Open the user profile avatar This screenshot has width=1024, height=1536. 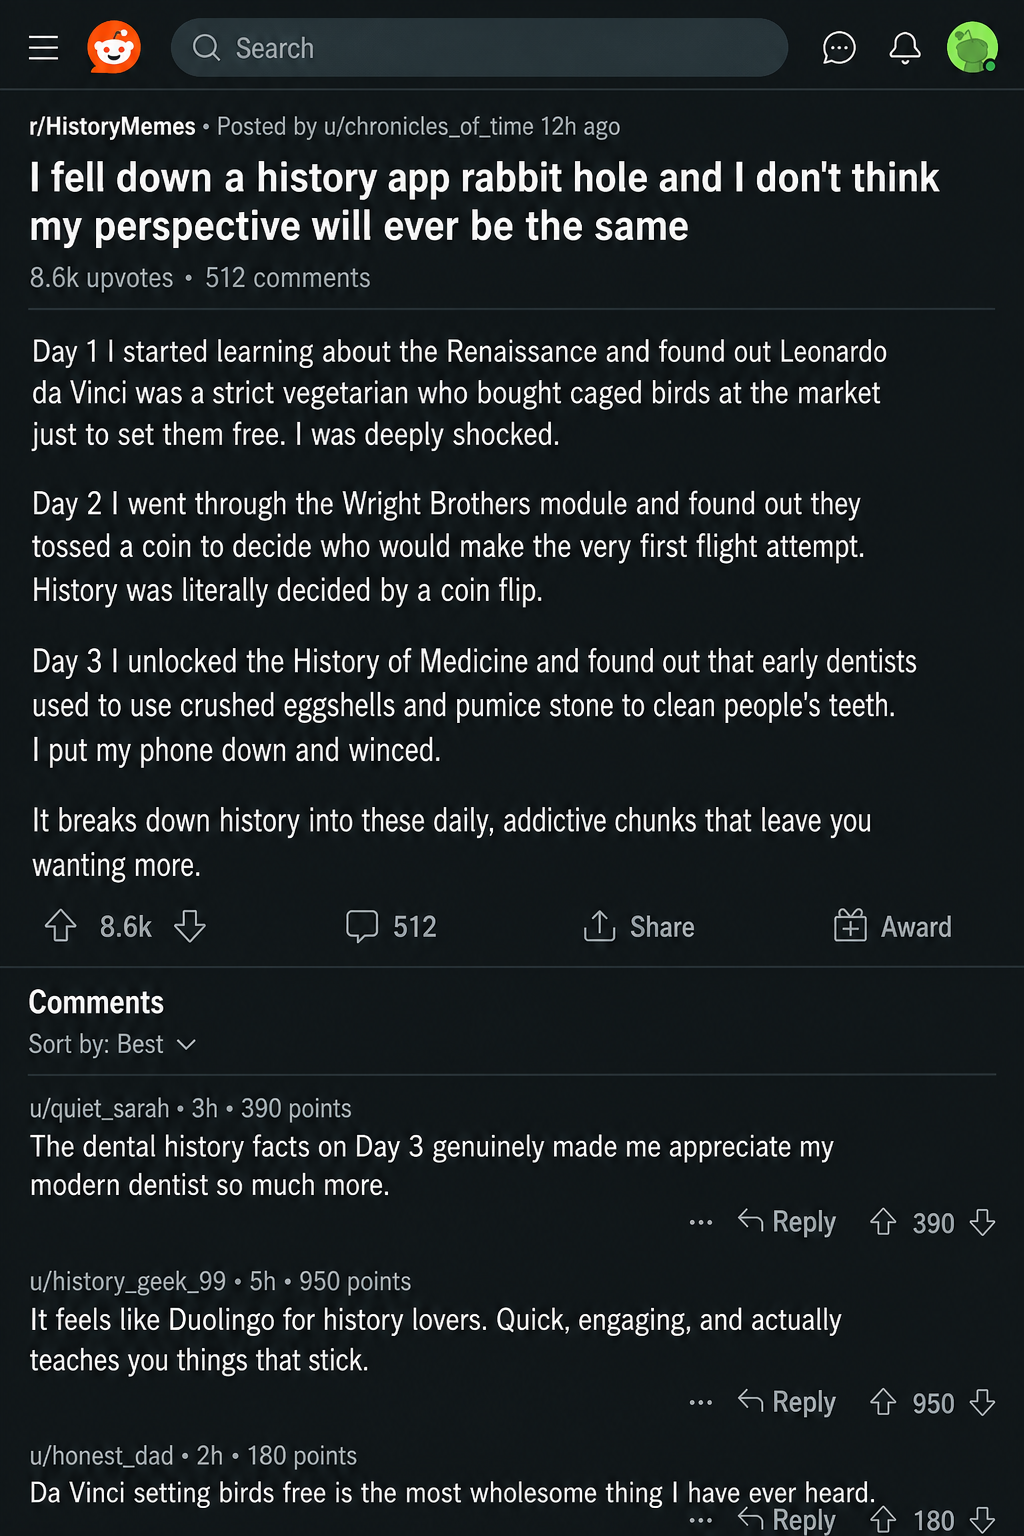point(972,47)
